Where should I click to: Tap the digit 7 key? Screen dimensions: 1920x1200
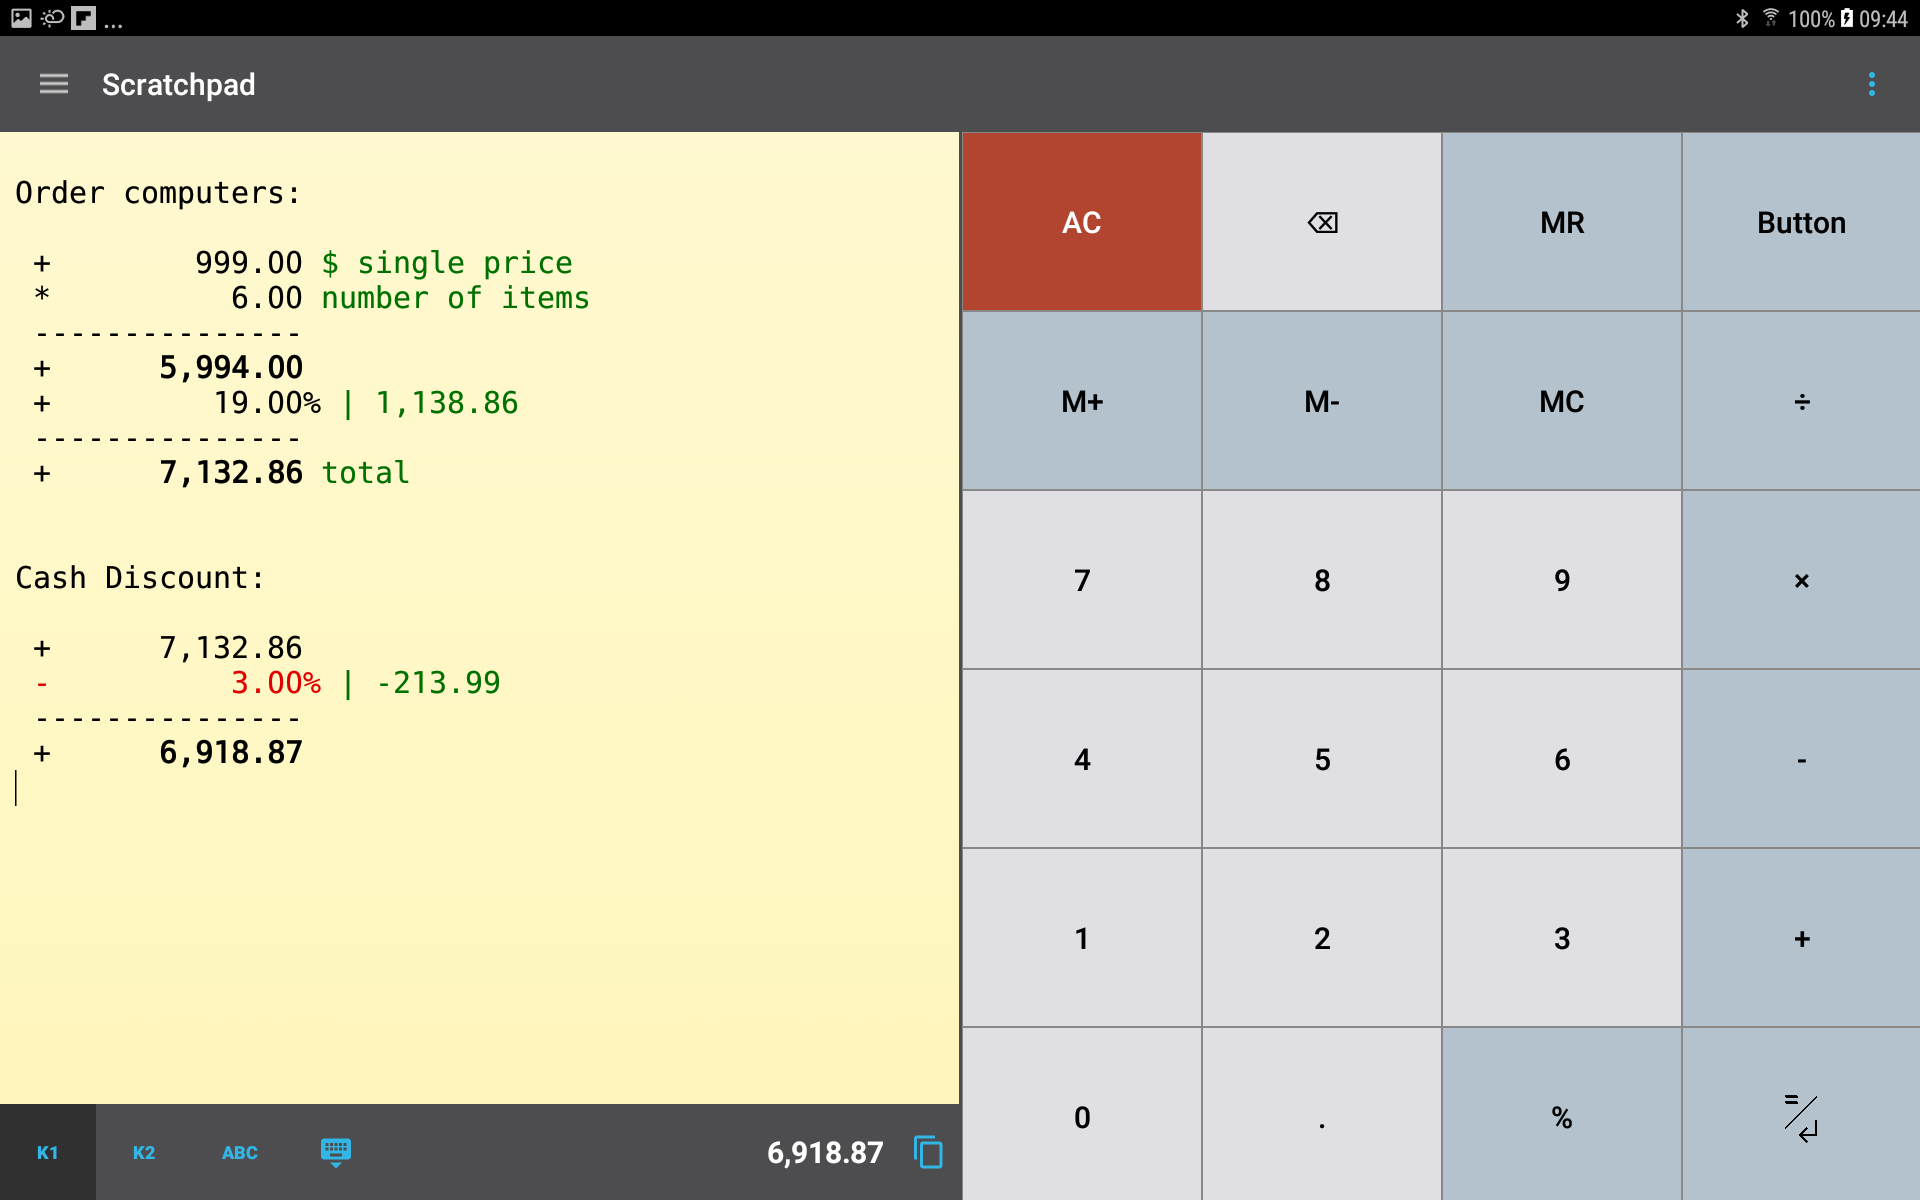coord(1081,580)
